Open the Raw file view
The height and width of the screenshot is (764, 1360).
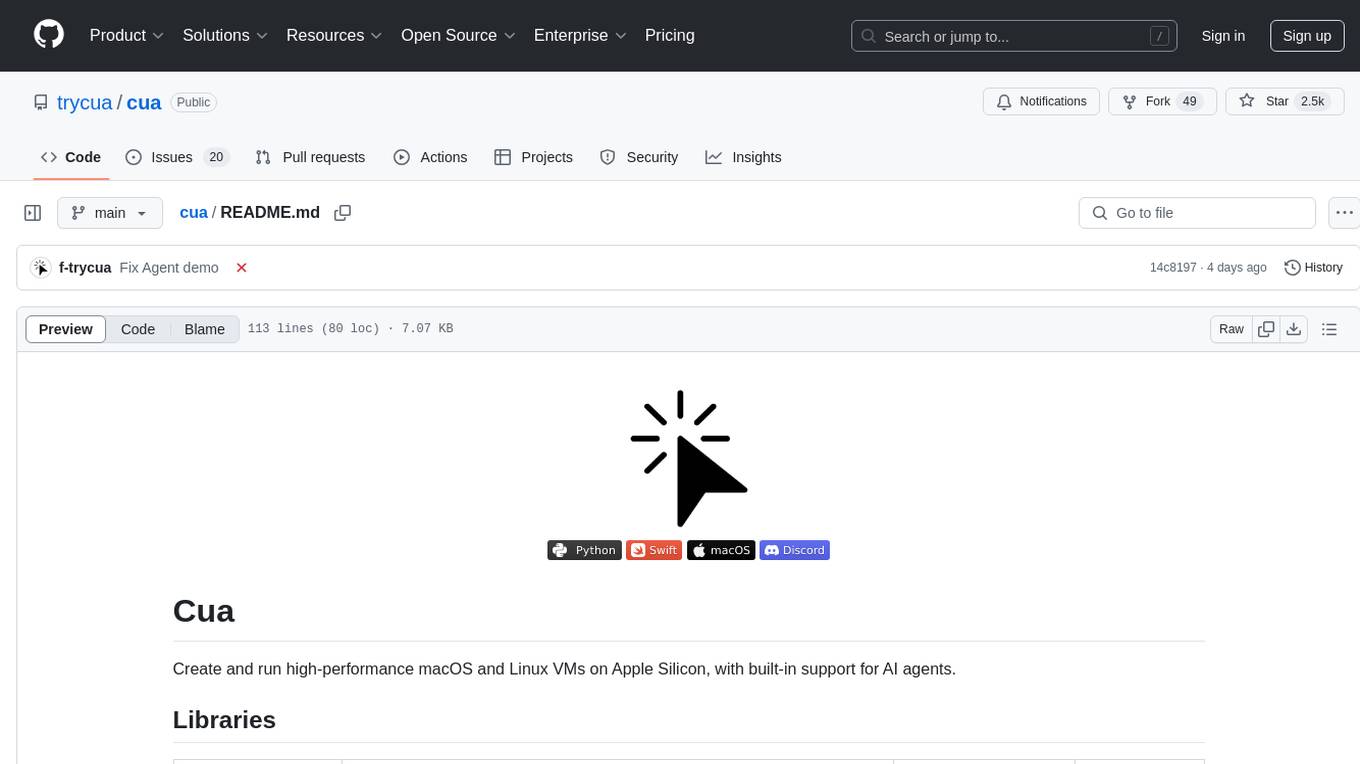coord(1231,329)
